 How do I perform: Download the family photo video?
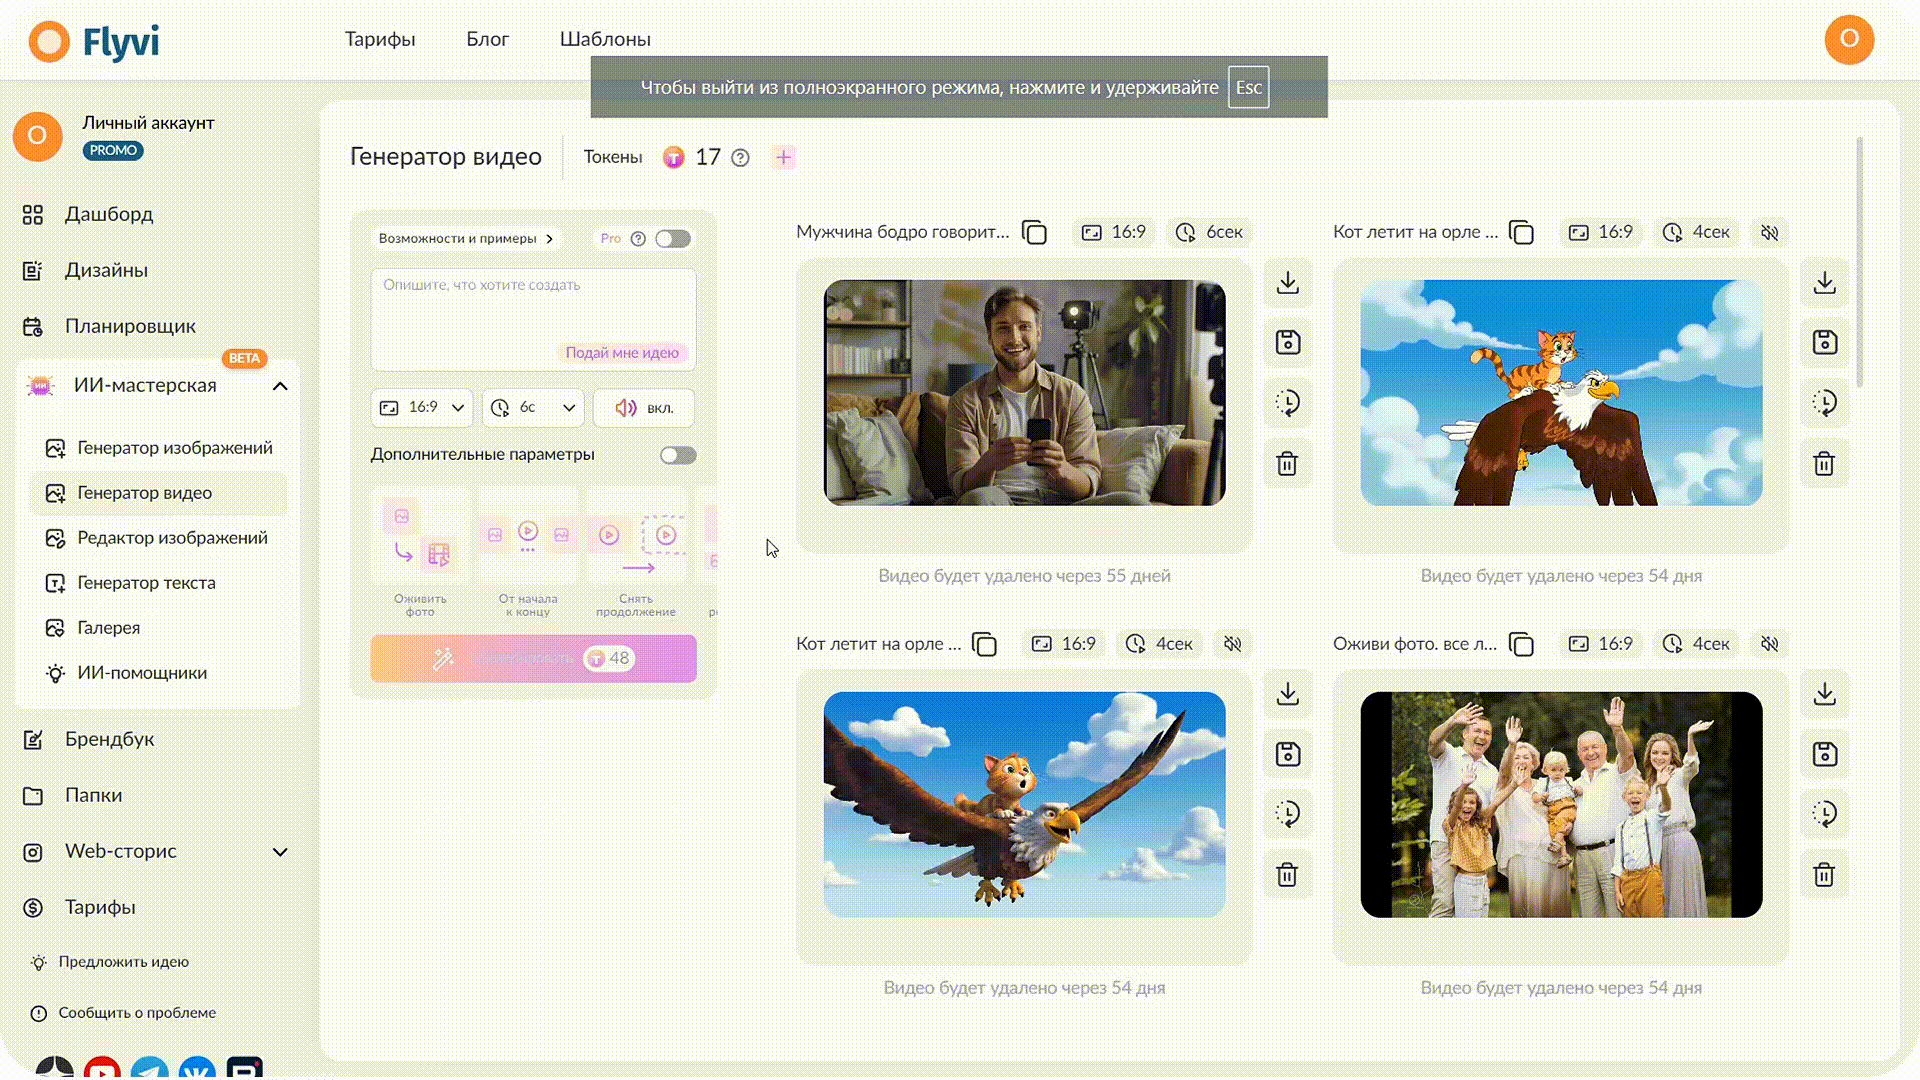[1824, 694]
